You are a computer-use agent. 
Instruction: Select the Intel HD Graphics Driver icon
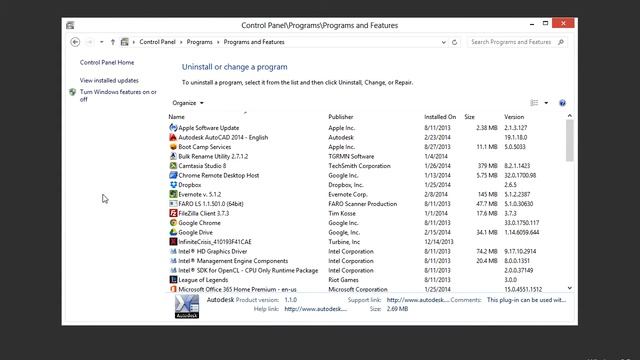[173, 251]
